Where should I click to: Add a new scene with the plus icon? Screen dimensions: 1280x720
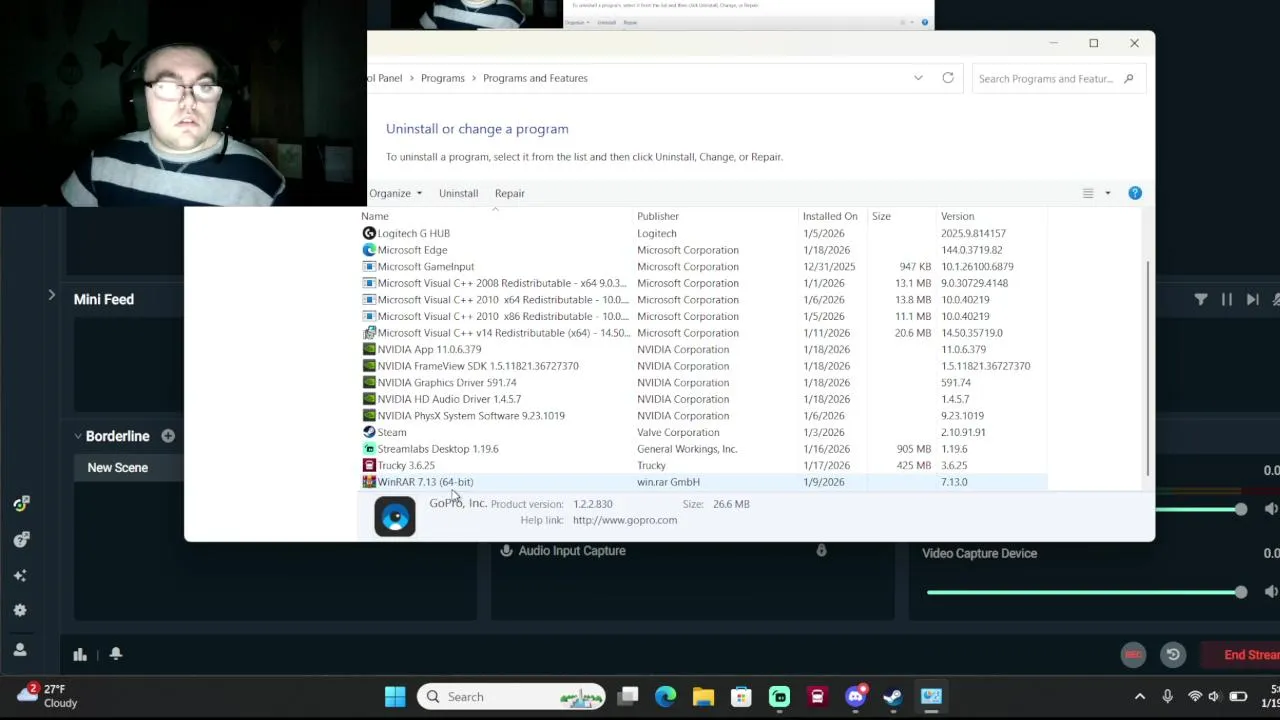(x=168, y=436)
